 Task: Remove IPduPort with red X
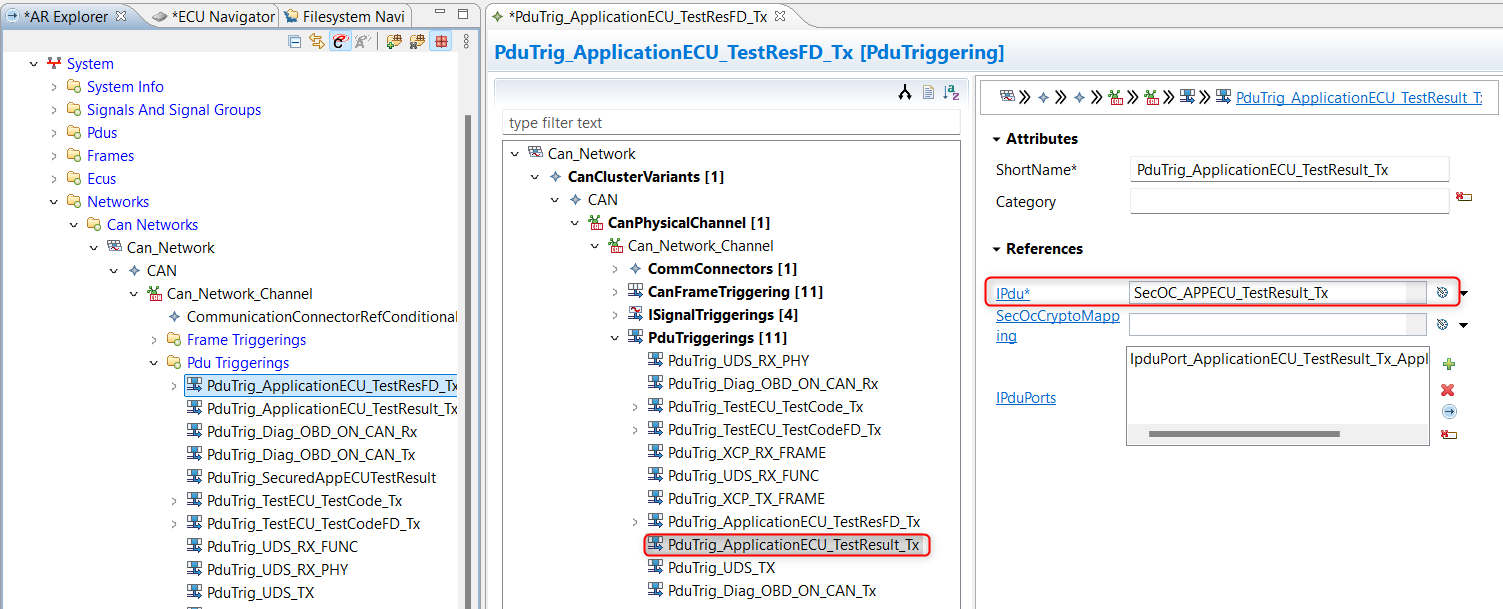click(x=1448, y=389)
